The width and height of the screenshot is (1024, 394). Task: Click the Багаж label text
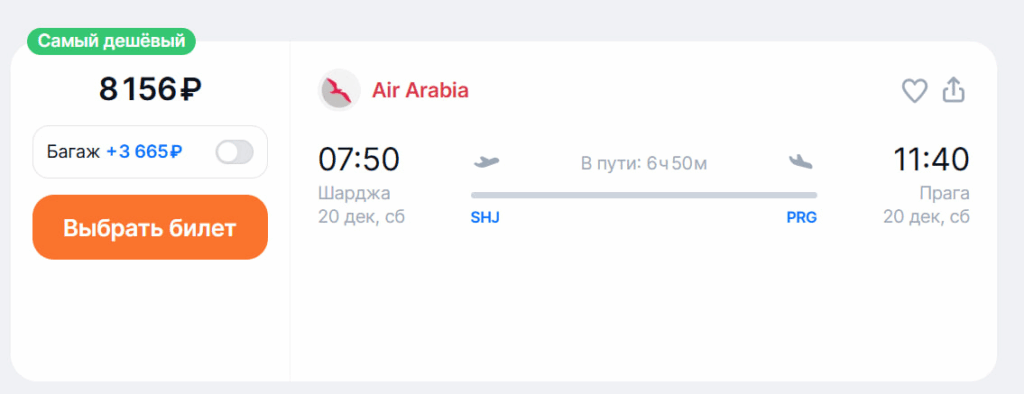click(73, 152)
